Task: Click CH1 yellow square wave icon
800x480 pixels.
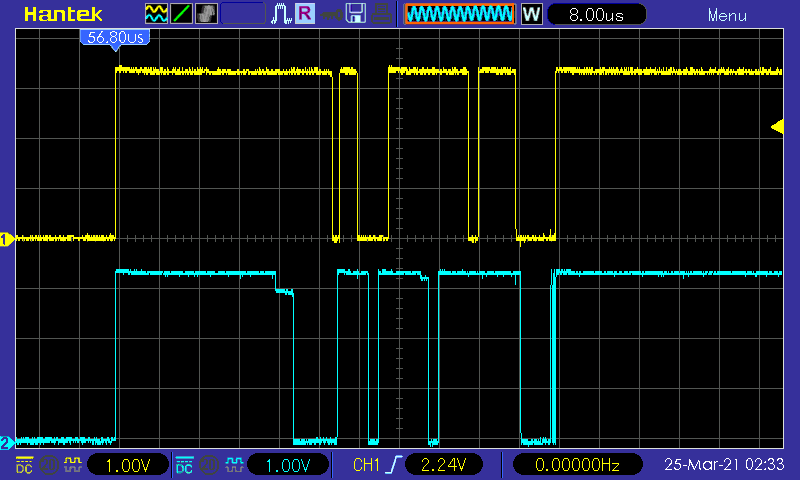Action: click(72, 464)
